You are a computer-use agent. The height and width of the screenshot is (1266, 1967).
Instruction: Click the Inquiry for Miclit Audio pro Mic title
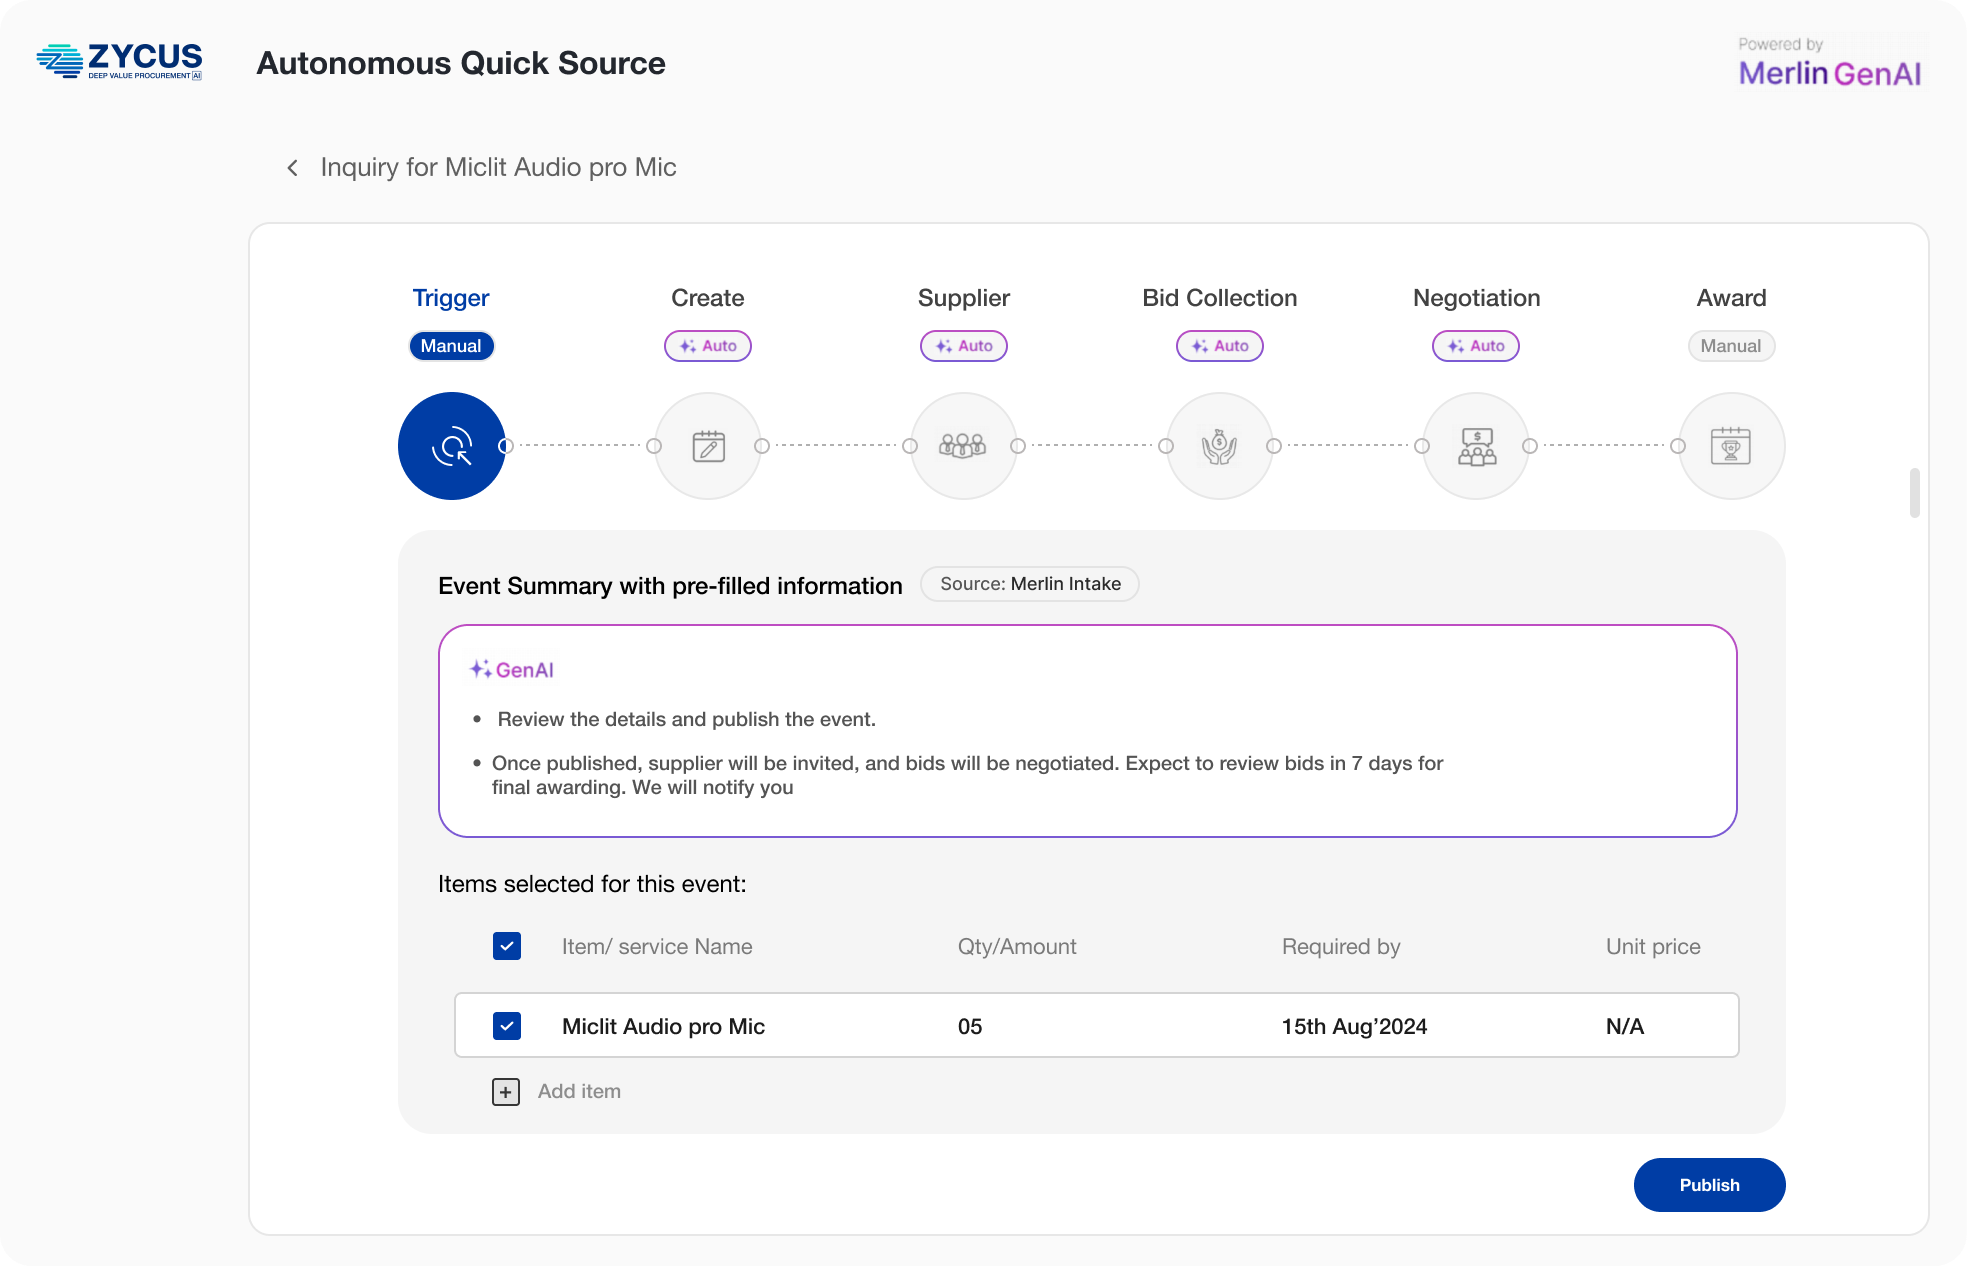498,168
